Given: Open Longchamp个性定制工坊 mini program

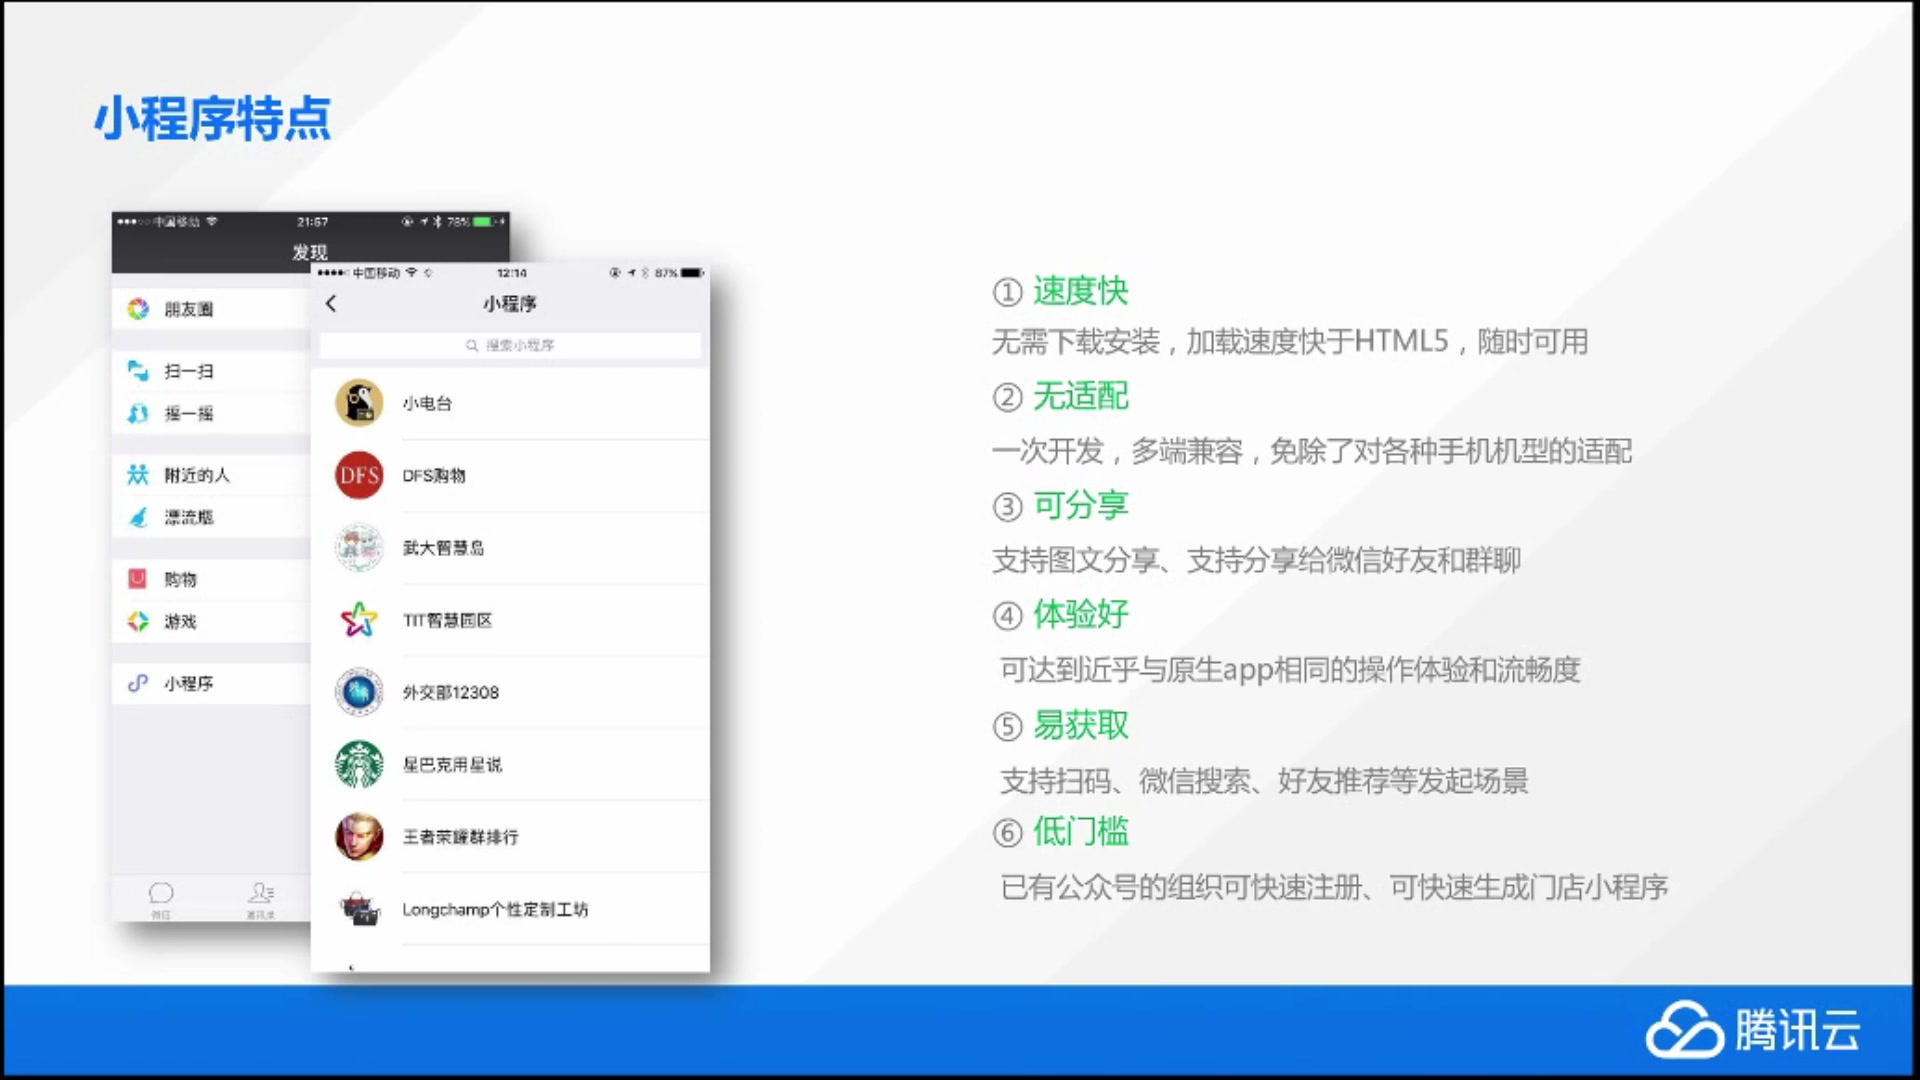Looking at the screenshot, I should pos(358,909).
